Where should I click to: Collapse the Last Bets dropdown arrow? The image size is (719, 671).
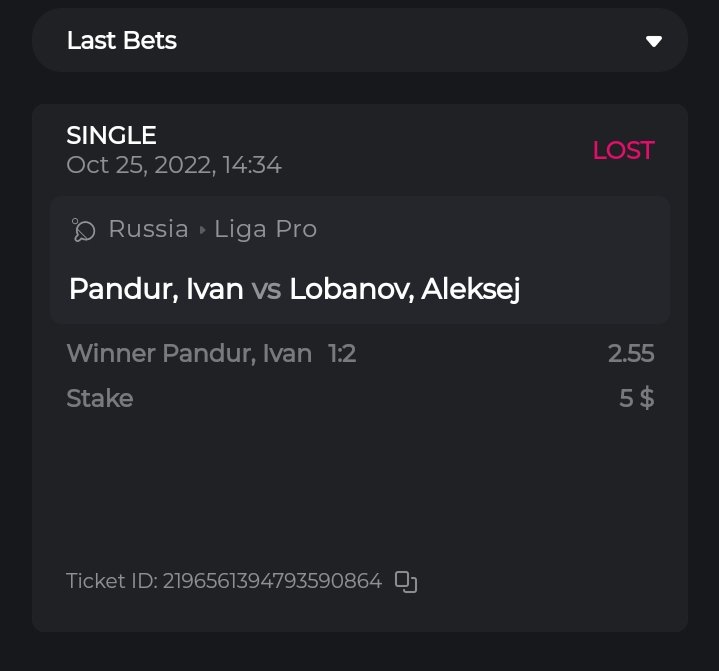(x=654, y=41)
